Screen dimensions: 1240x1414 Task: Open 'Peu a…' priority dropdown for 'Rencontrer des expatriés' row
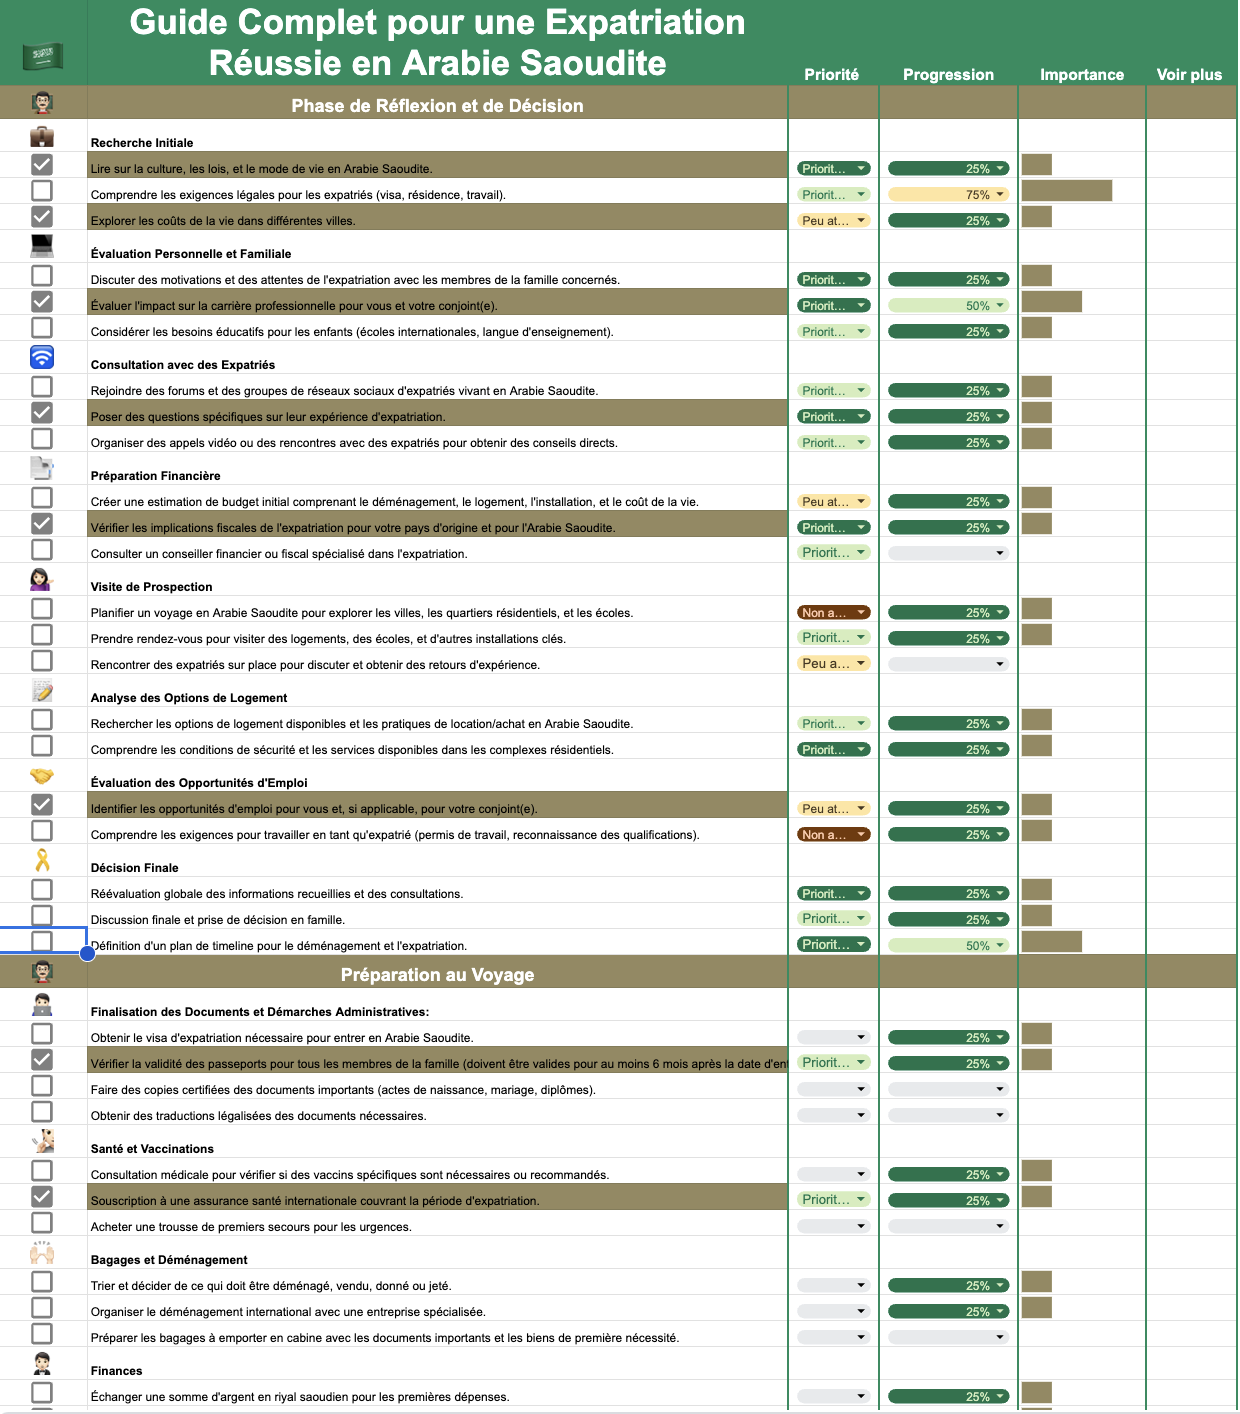[x=833, y=663]
